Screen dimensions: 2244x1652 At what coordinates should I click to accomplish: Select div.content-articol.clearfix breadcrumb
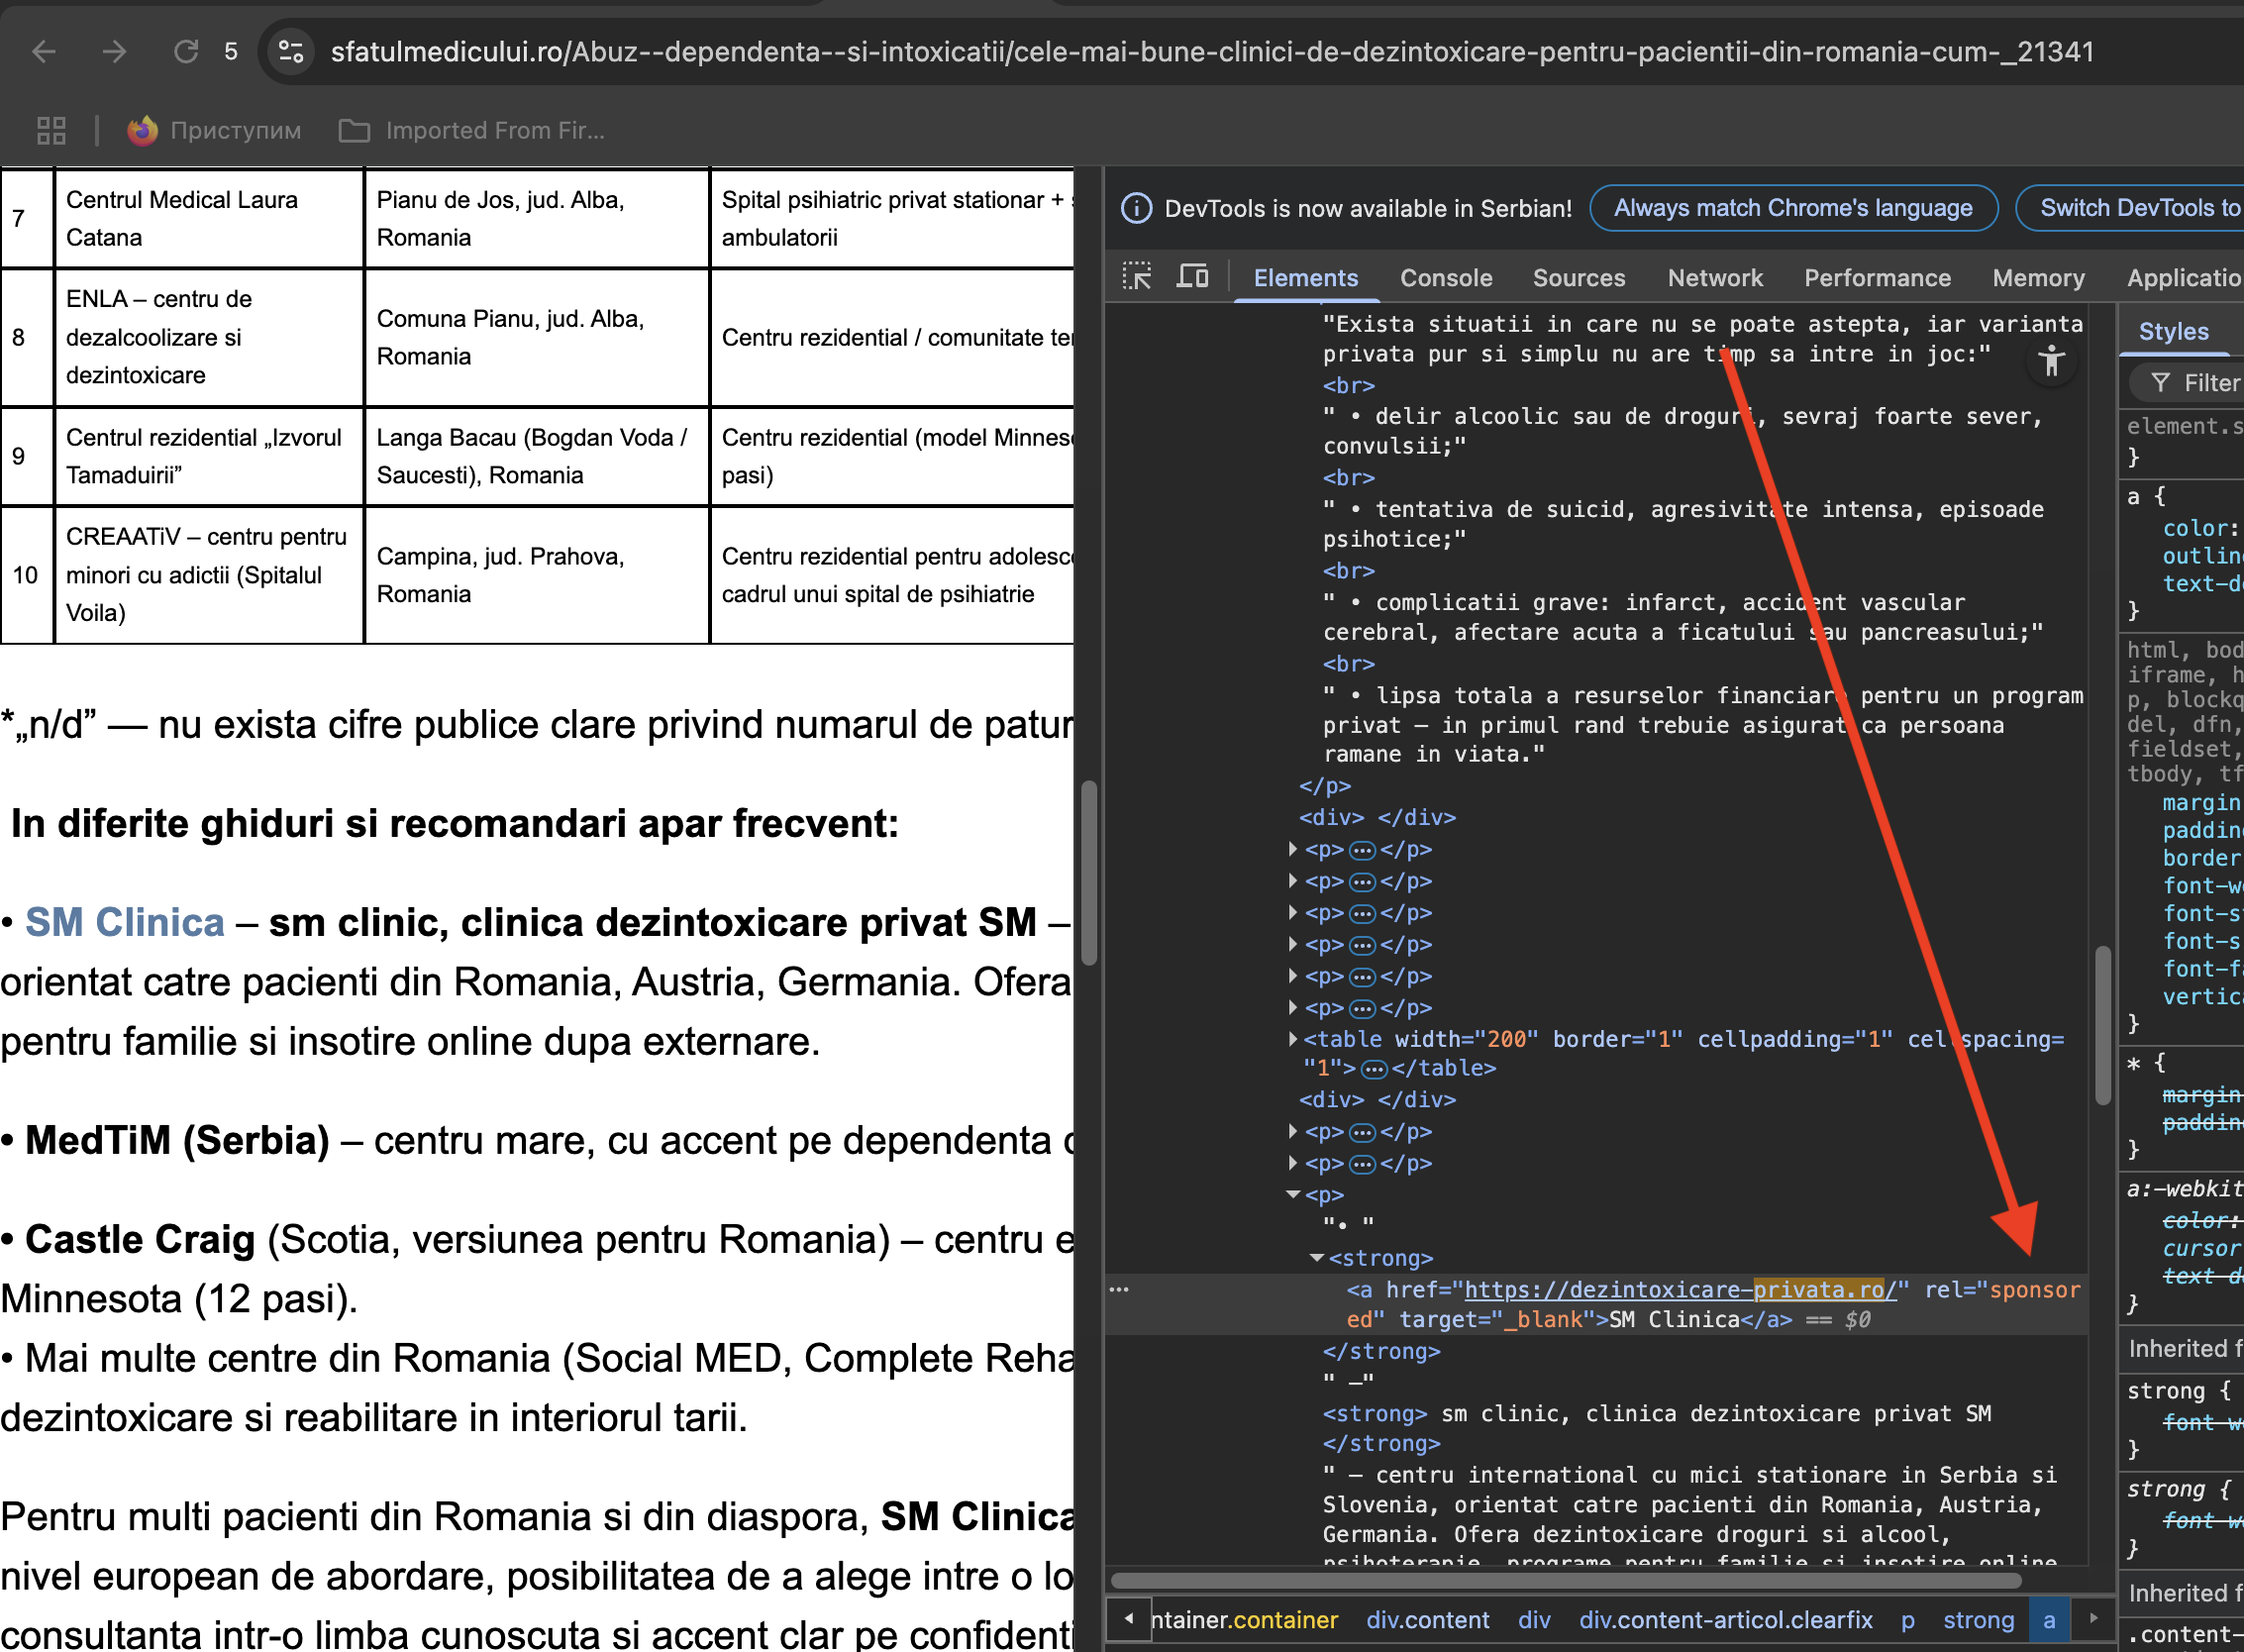tap(1725, 1620)
